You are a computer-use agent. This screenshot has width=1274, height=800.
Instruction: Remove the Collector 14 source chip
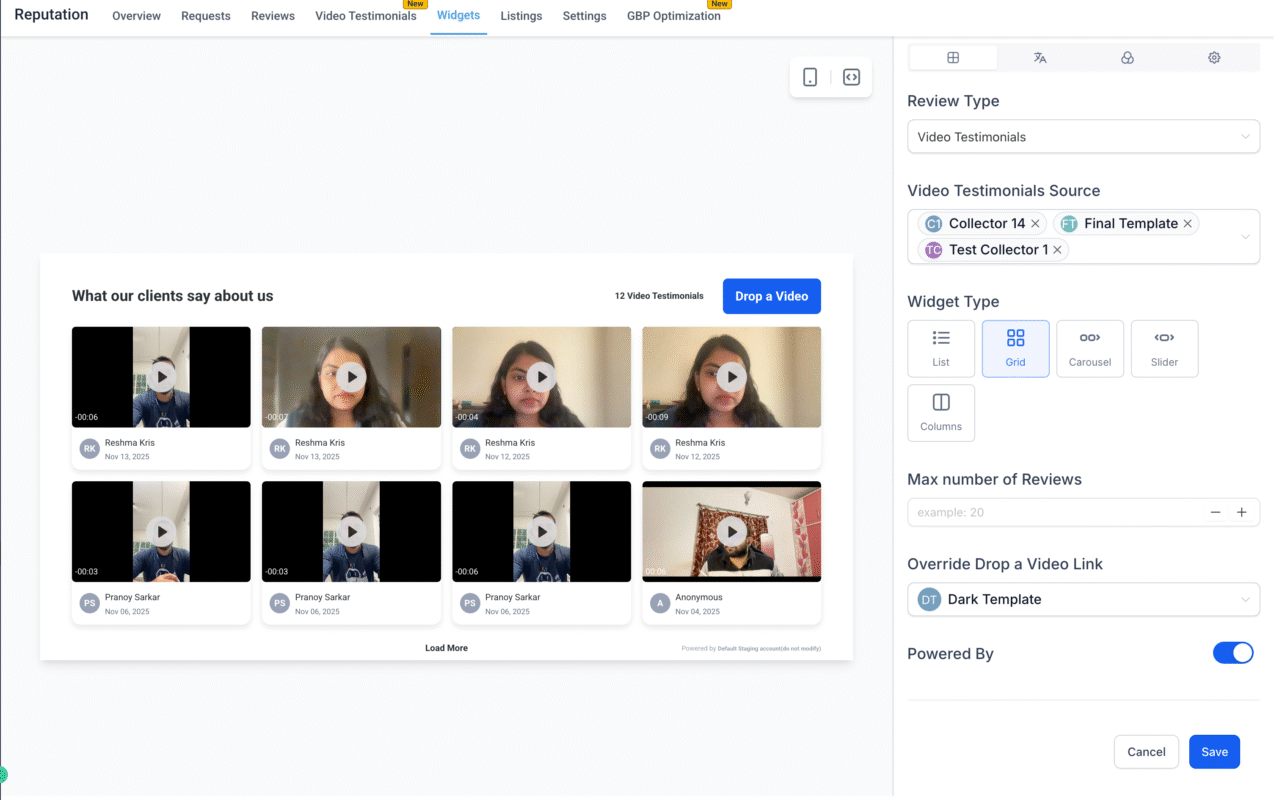point(1035,223)
